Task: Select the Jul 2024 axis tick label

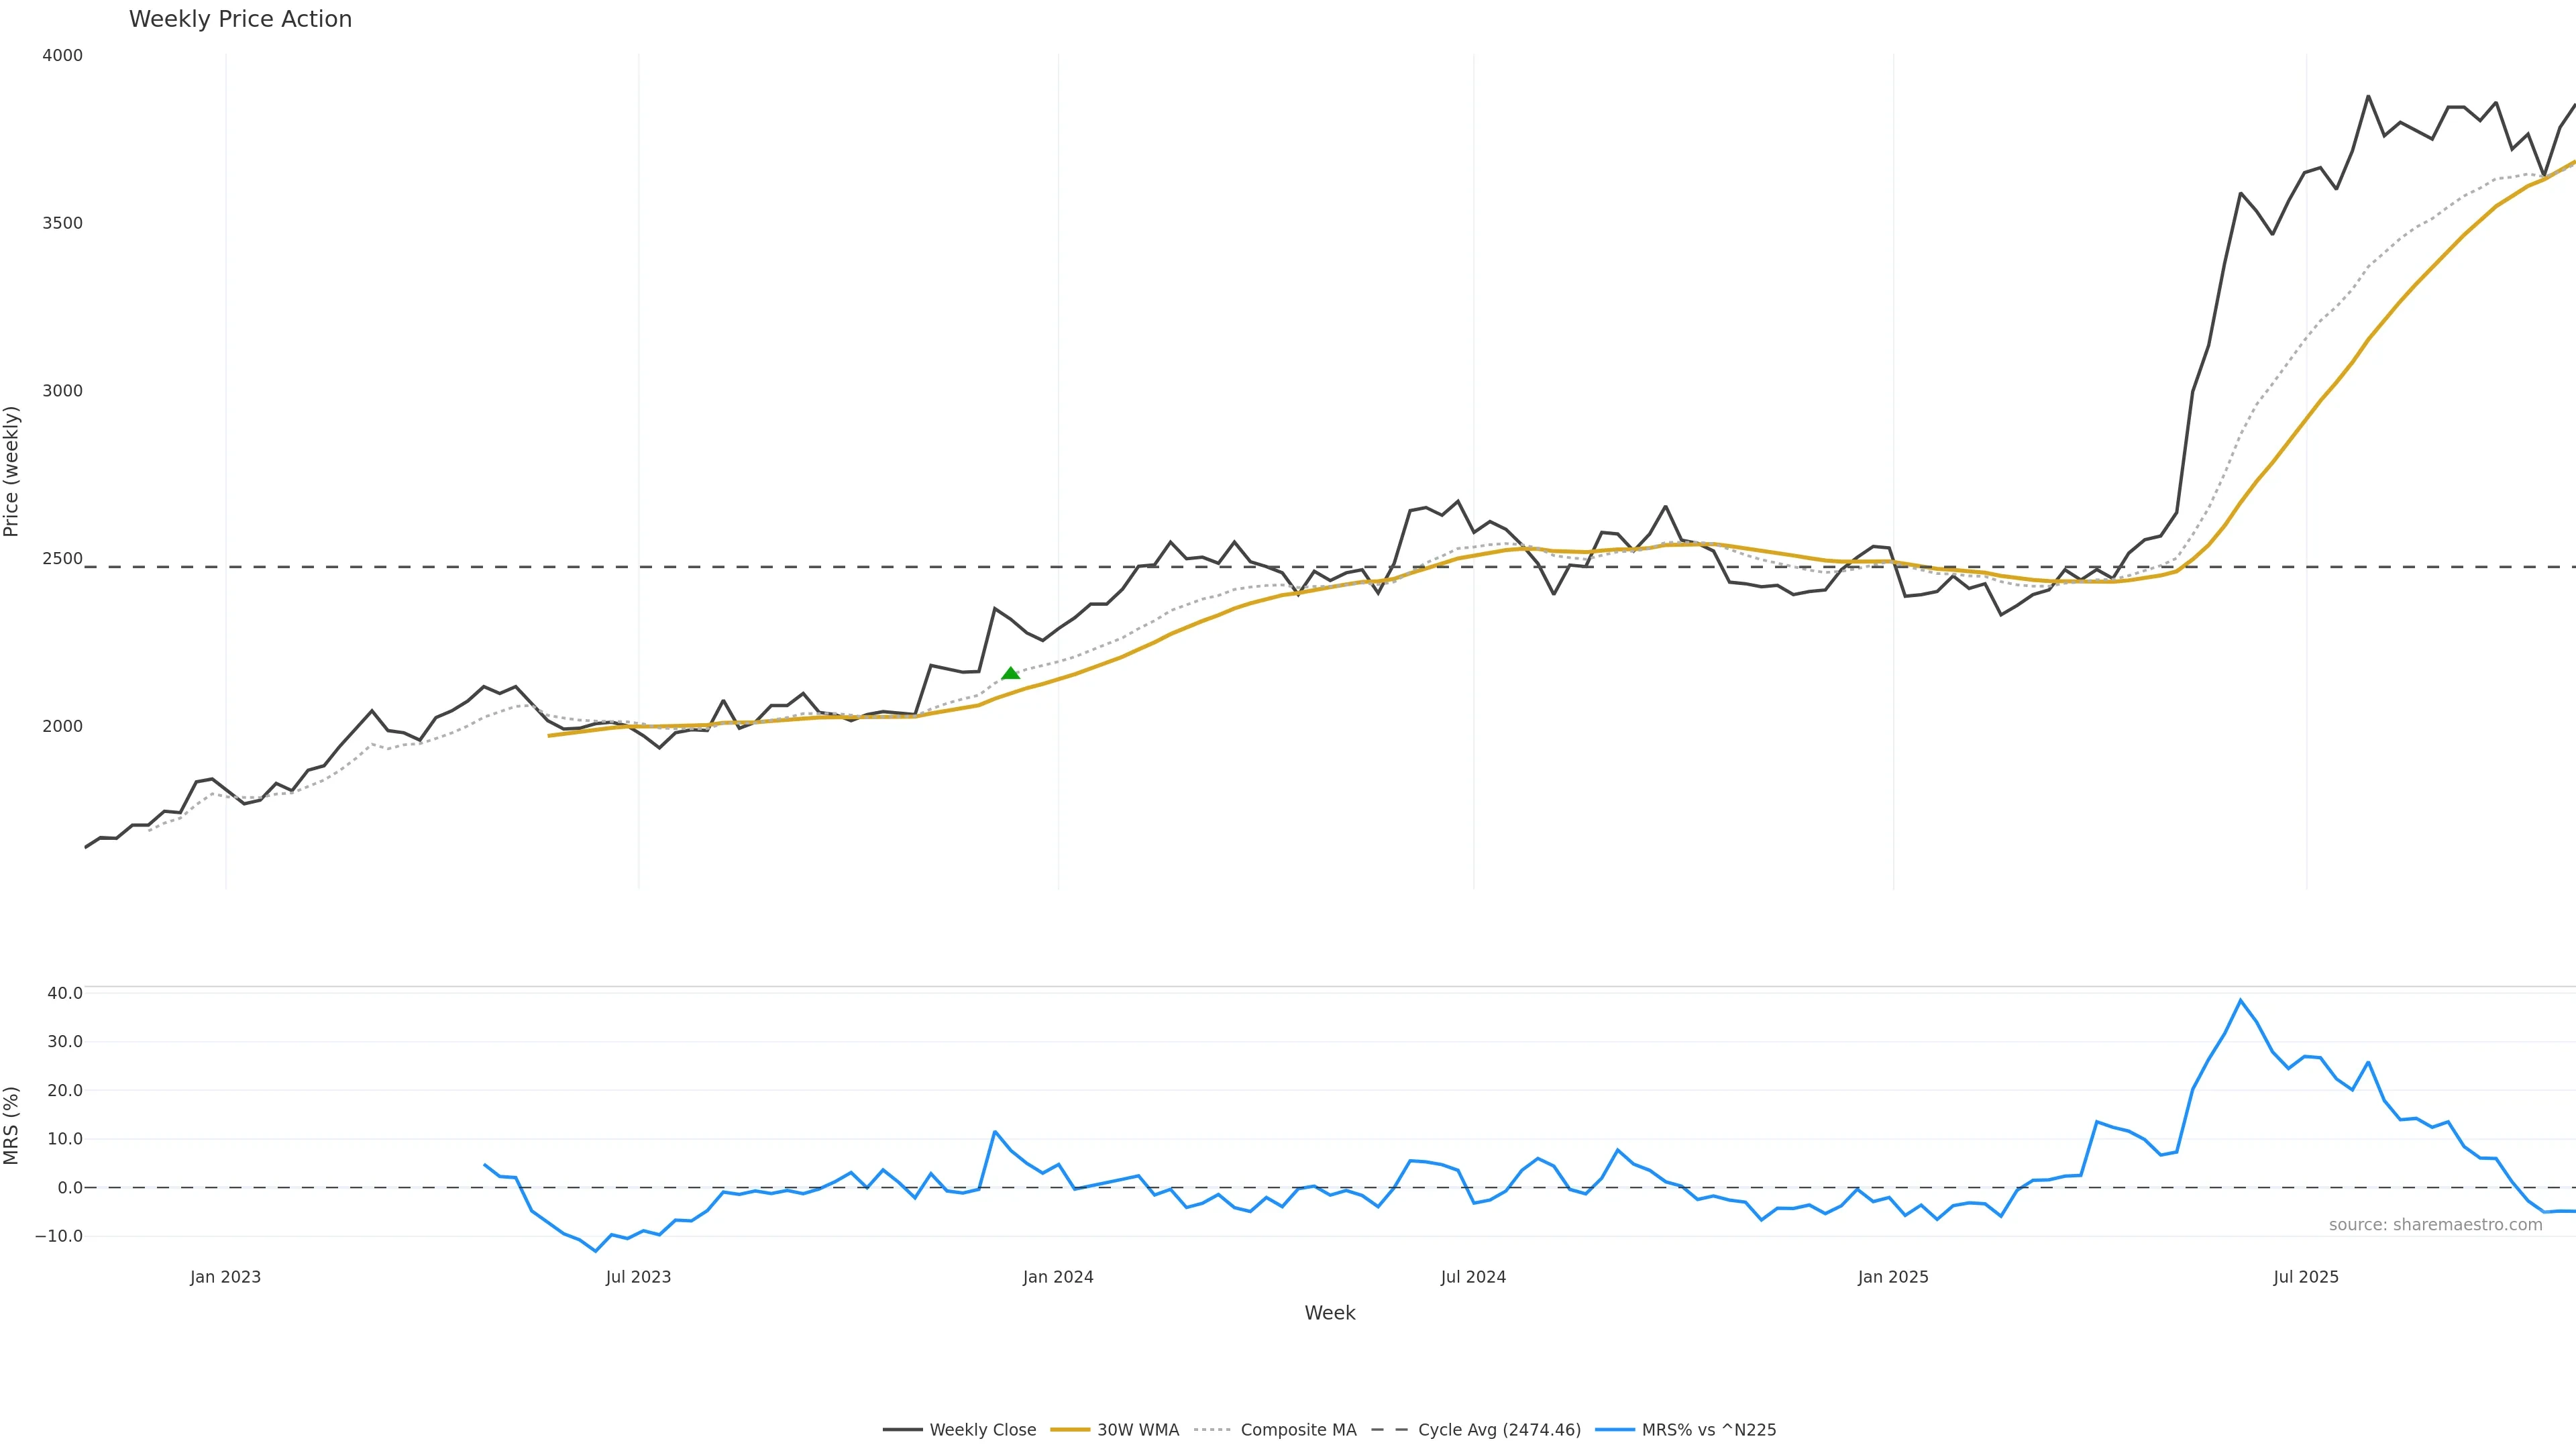Action: [1473, 1277]
